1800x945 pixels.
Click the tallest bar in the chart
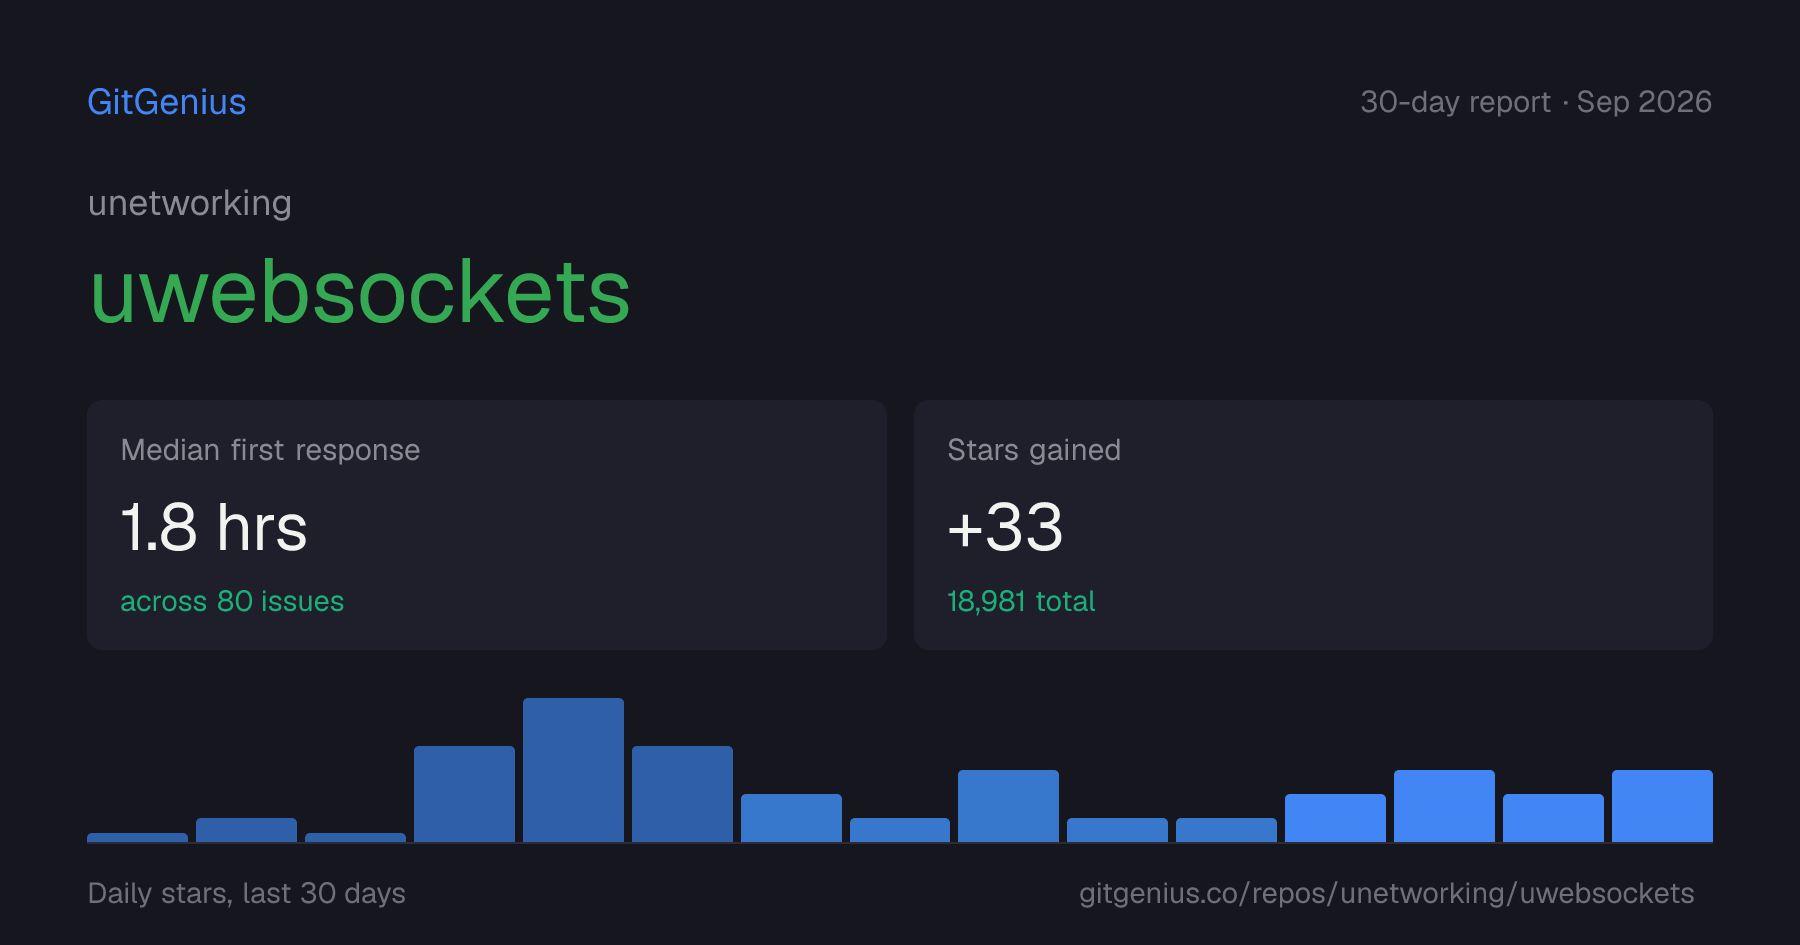(x=573, y=770)
